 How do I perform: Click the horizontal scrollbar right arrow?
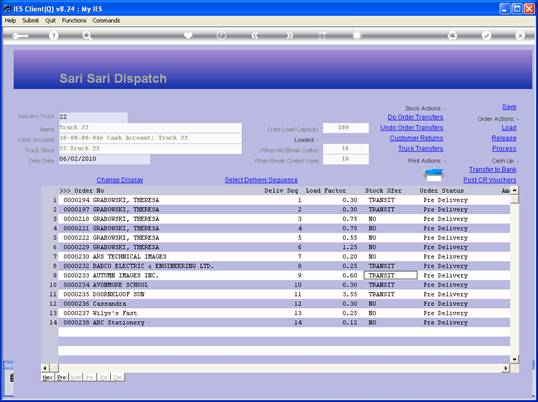(505, 368)
